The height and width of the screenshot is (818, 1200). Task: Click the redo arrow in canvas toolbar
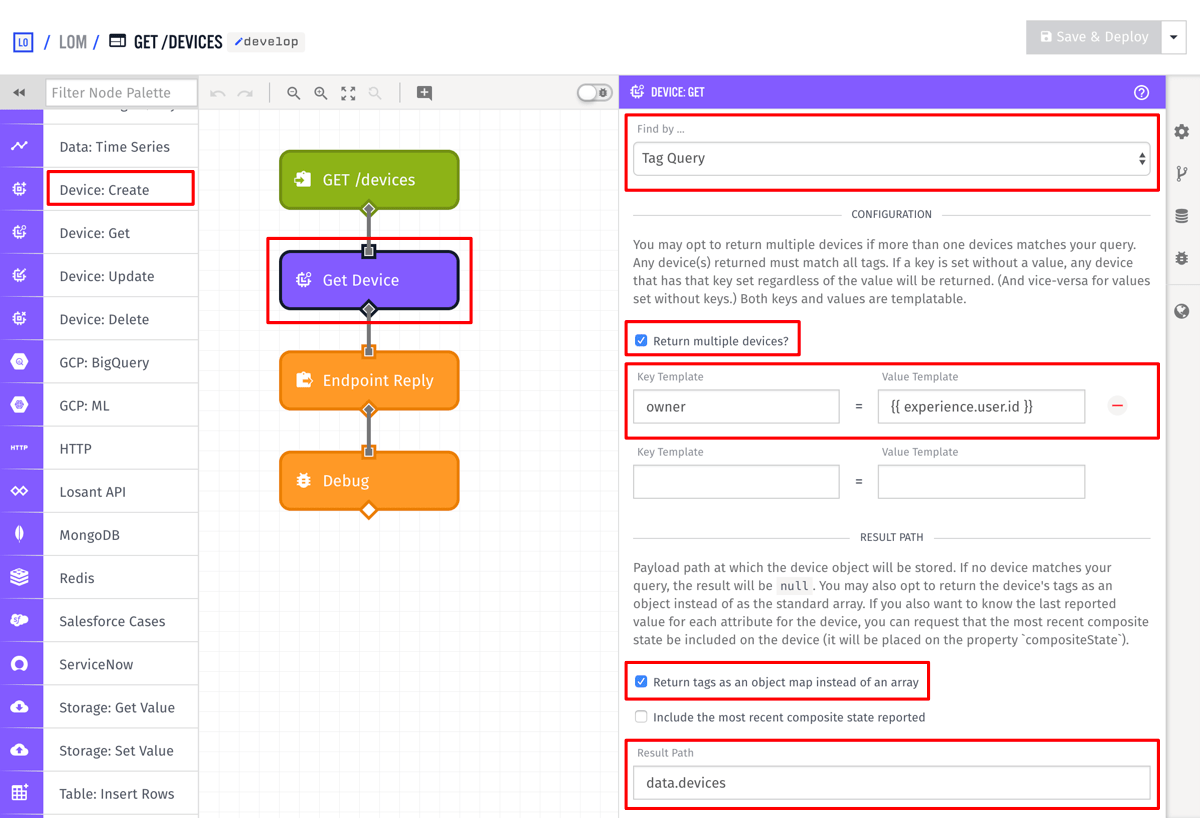coord(246,93)
